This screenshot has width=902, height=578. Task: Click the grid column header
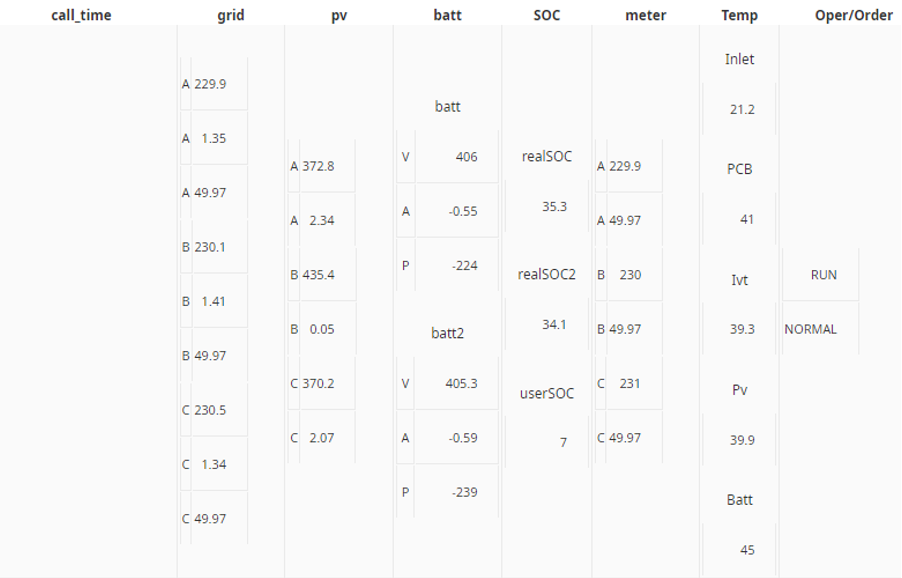tap(230, 15)
